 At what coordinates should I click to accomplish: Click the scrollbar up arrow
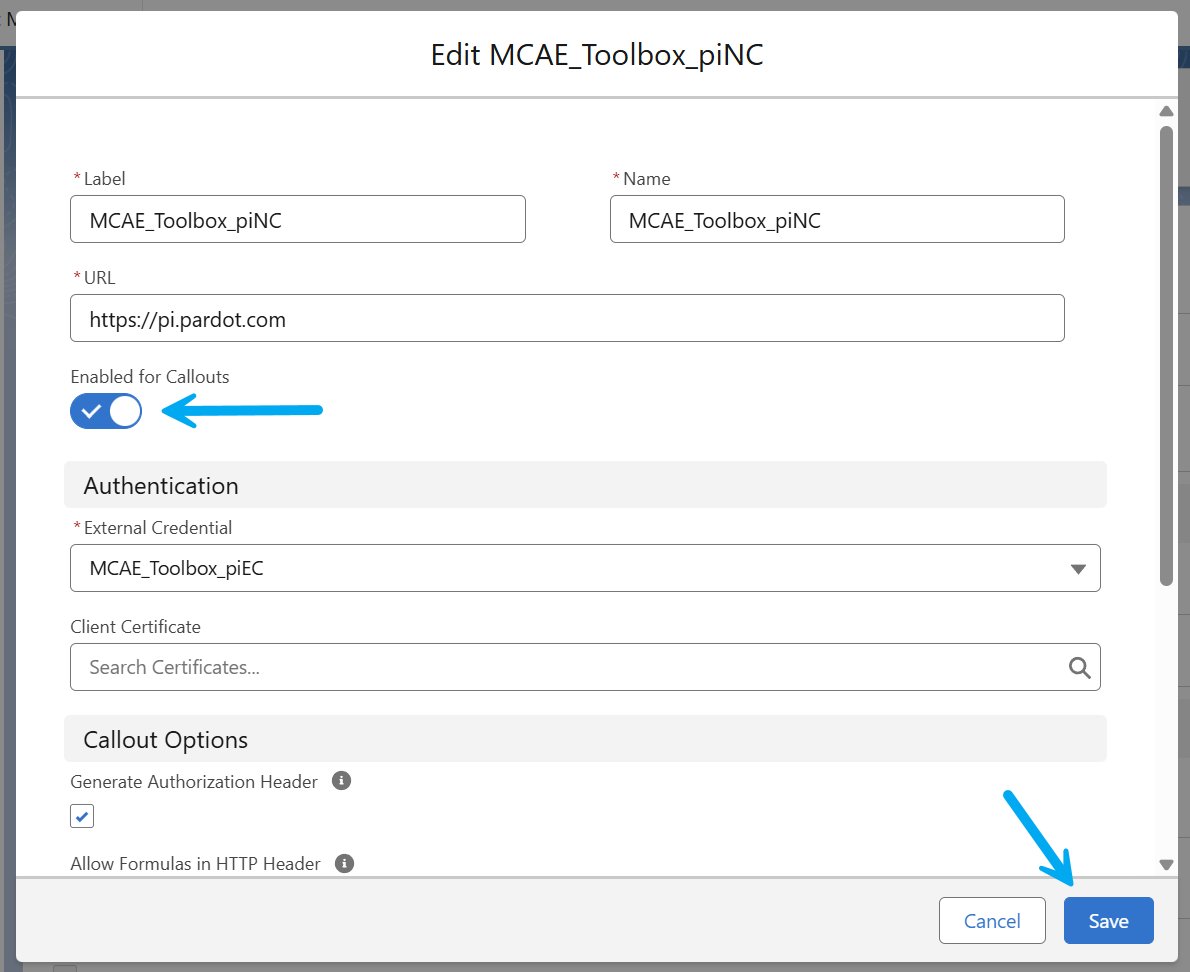[1166, 112]
